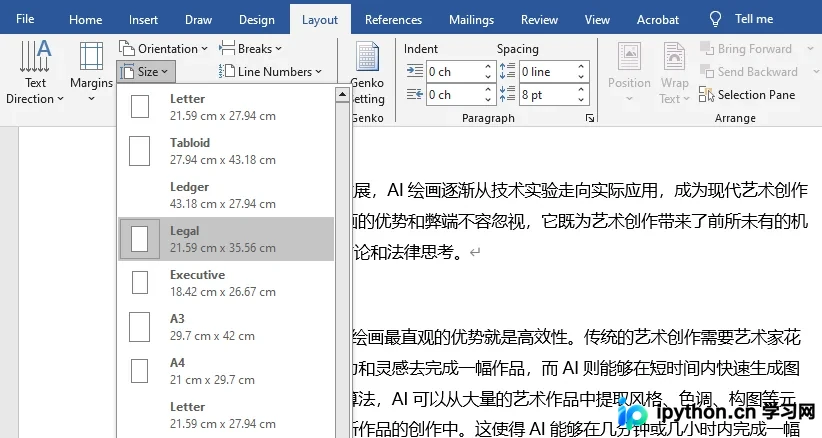Switch to the Review tab

tap(539, 20)
